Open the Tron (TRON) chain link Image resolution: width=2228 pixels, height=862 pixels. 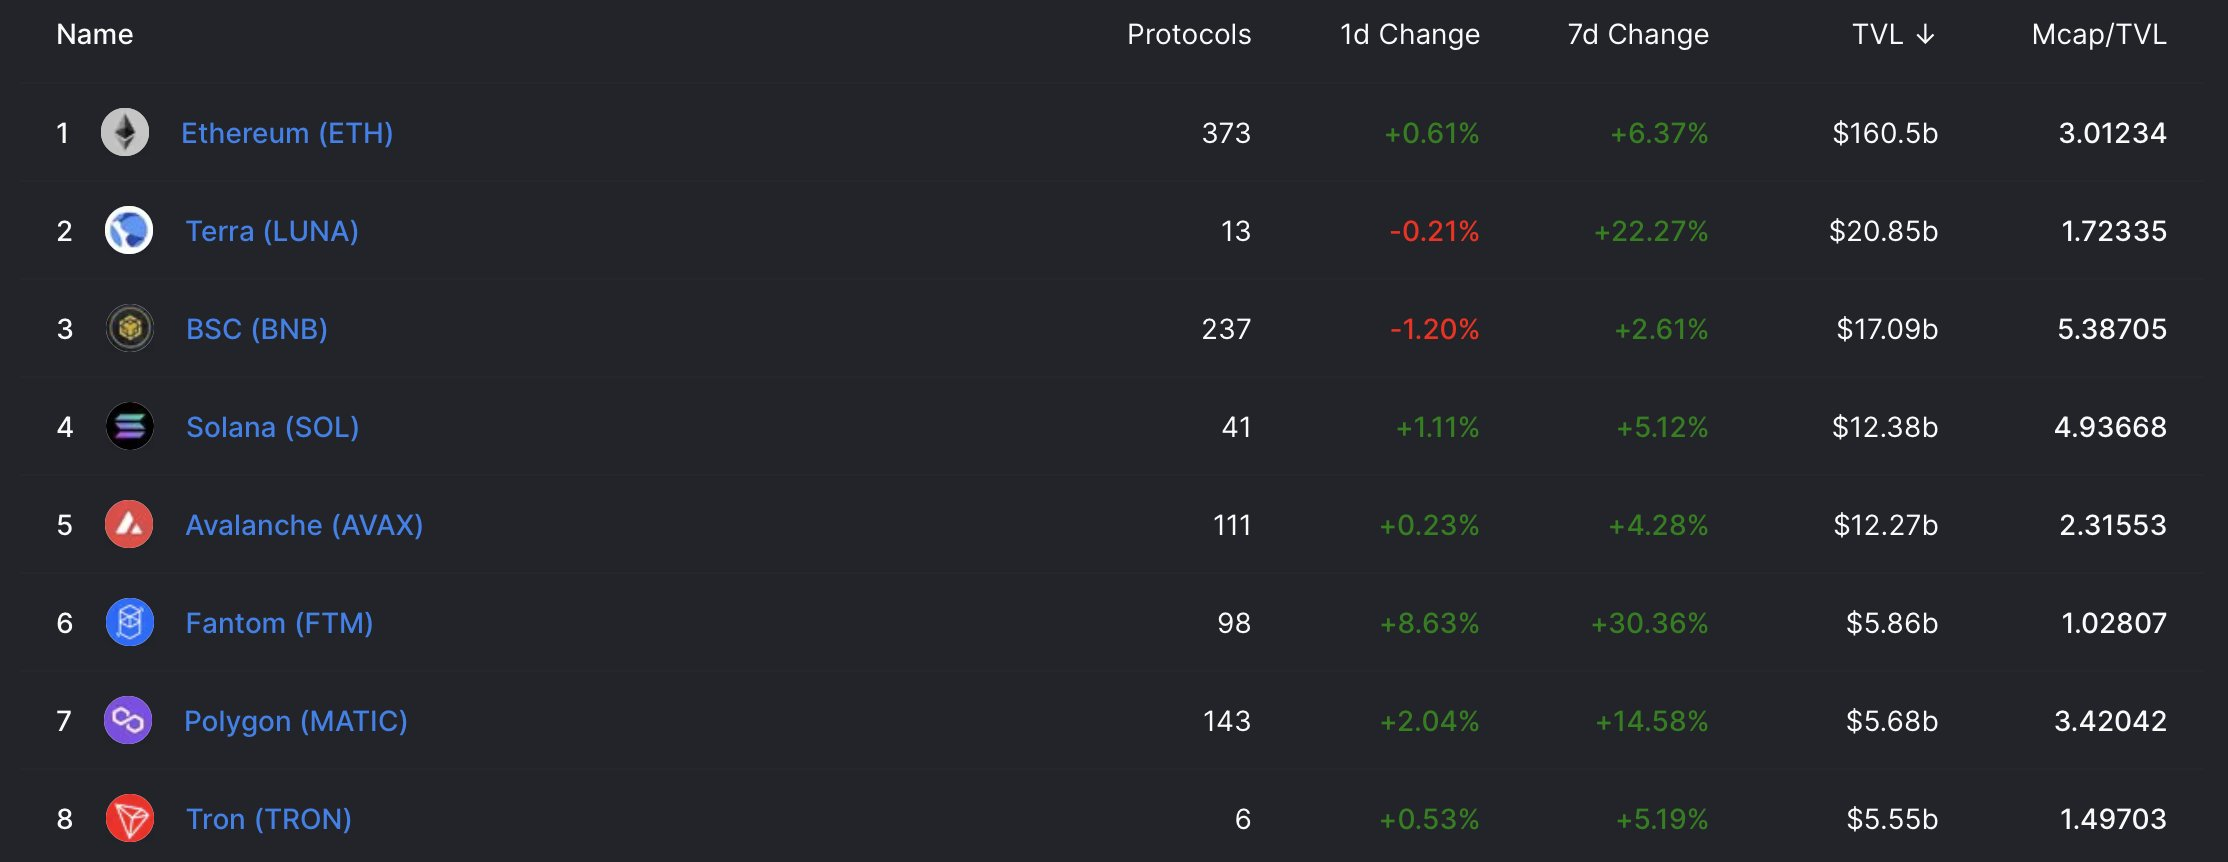coord(269,819)
